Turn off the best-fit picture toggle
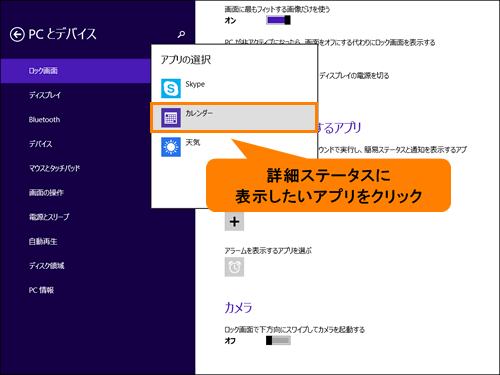The image size is (500, 375). [278, 20]
